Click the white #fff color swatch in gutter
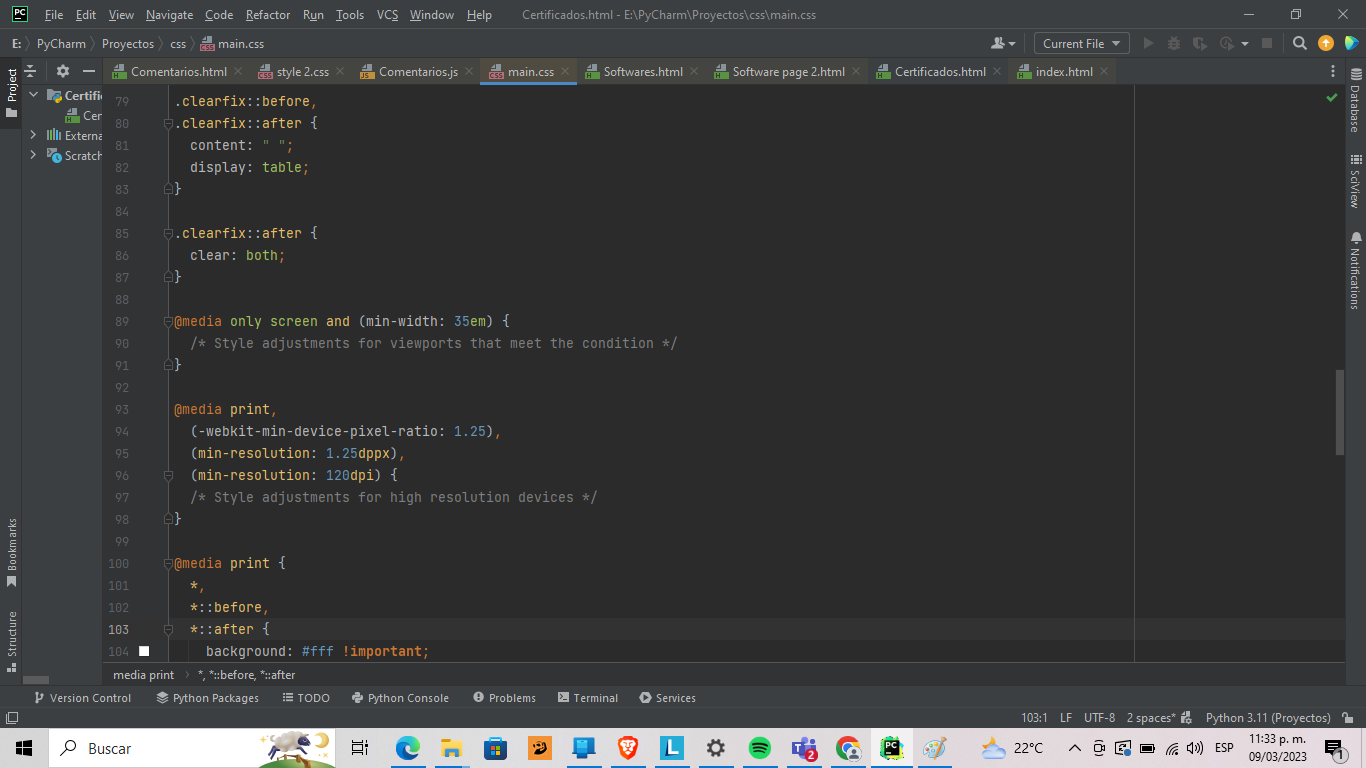This screenshot has height=768, width=1366. [x=144, y=651]
